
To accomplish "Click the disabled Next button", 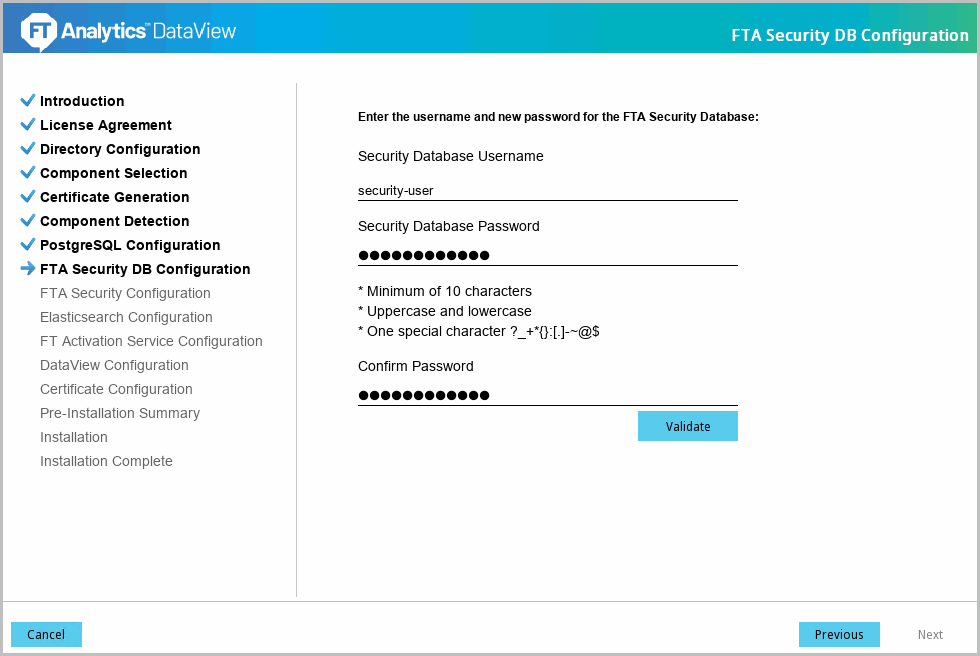I will pyautogui.click(x=930, y=635).
